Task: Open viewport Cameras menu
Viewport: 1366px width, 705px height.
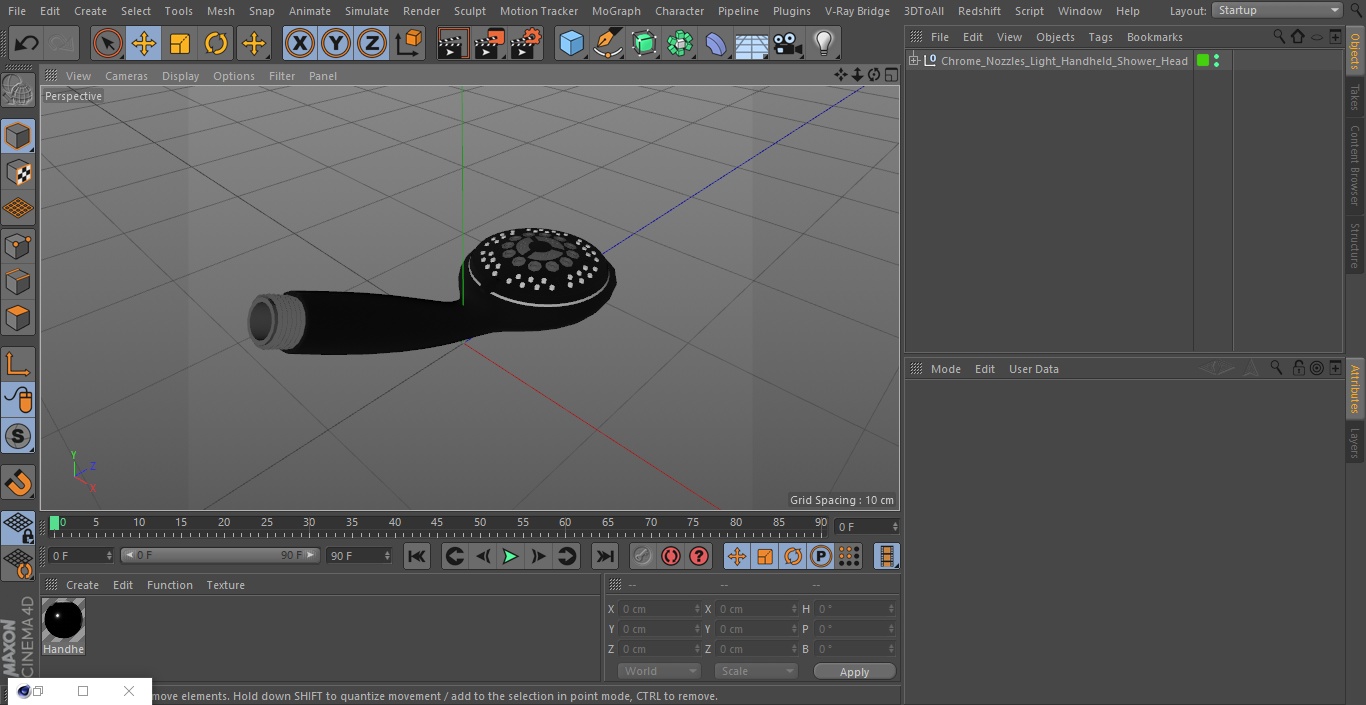Action: [x=126, y=76]
